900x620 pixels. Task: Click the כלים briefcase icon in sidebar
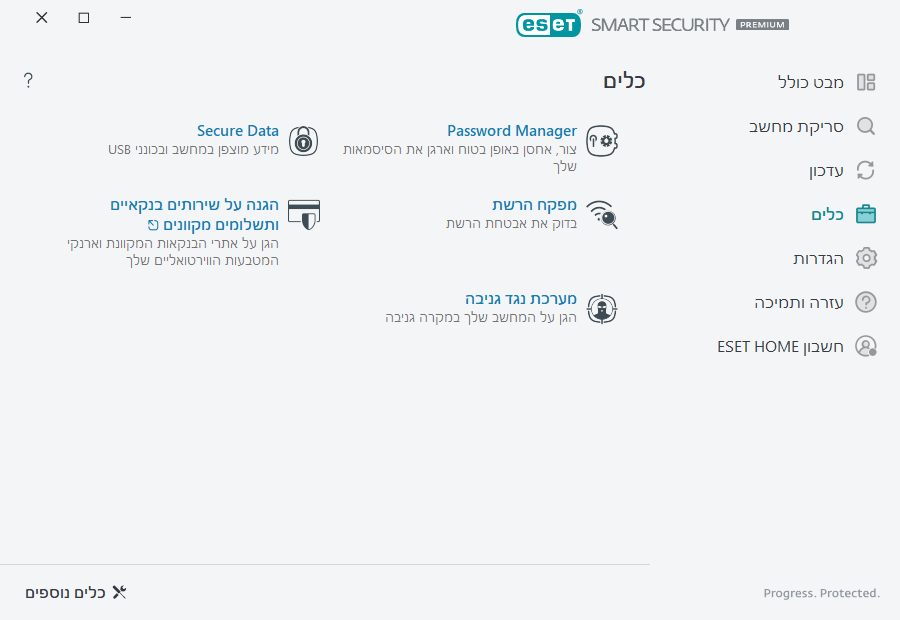pyautogui.click(x=866, y=214)
